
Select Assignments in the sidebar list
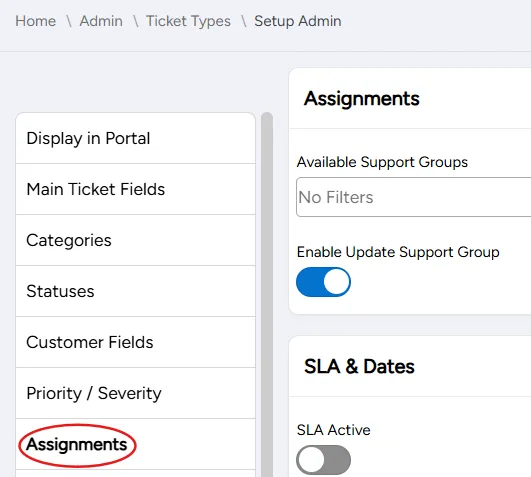[135, 444]
